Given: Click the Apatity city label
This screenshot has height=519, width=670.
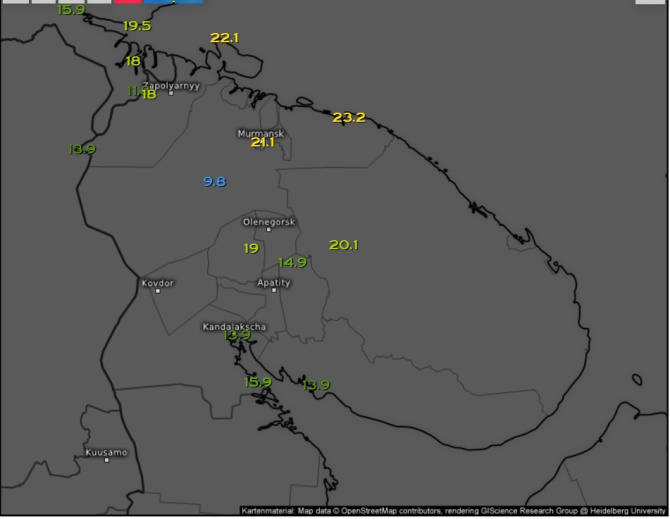Looking at the screenshot, I should (273, 283).
